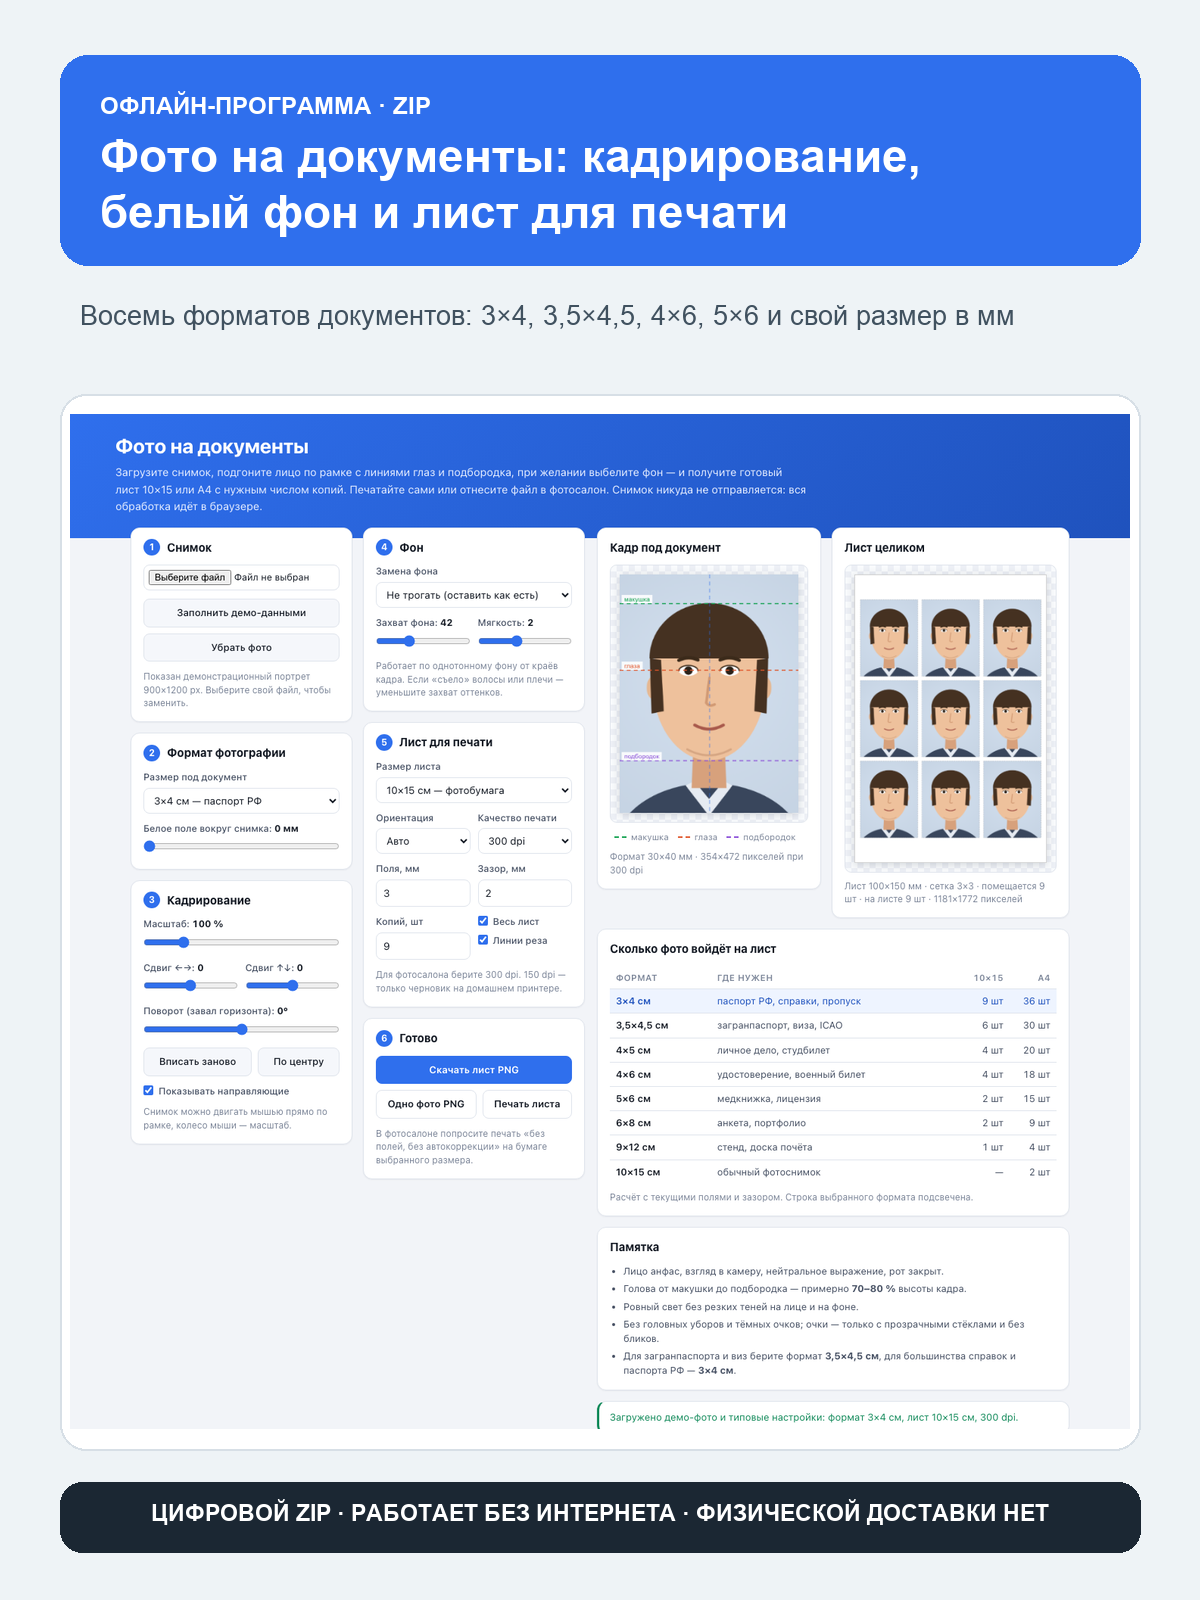Toggle 'Показывать направляющие' checkbox
1200x1600 pixels.
(x=149, y=1091)
